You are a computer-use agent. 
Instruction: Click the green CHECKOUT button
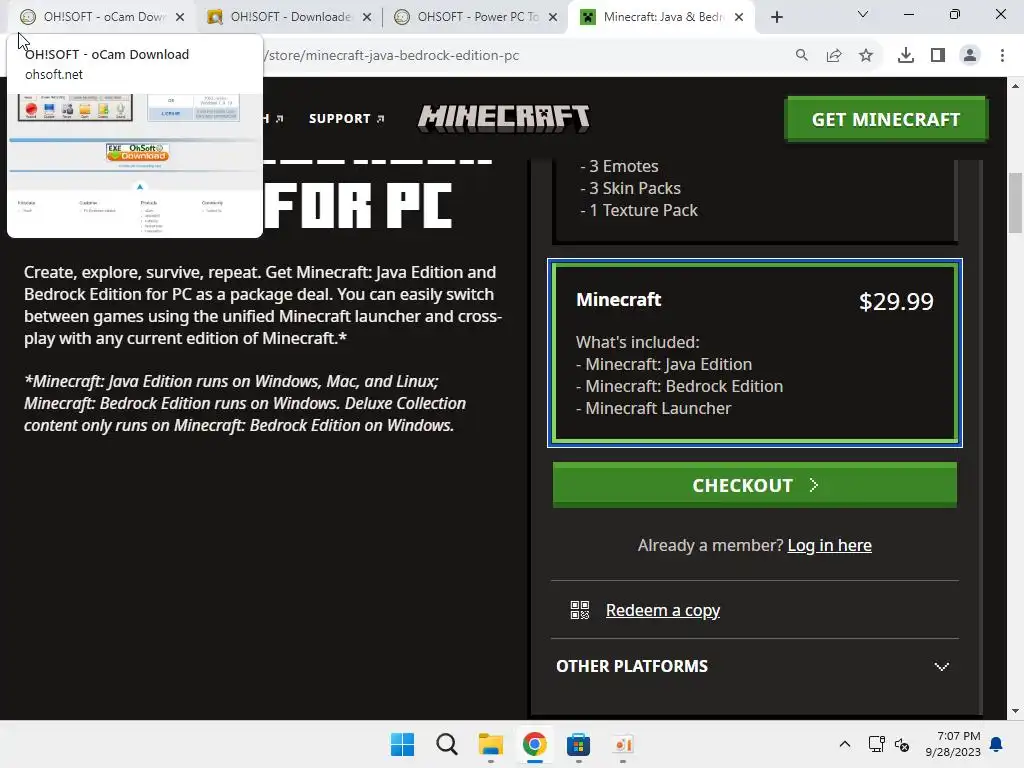[x=754, y=485]
